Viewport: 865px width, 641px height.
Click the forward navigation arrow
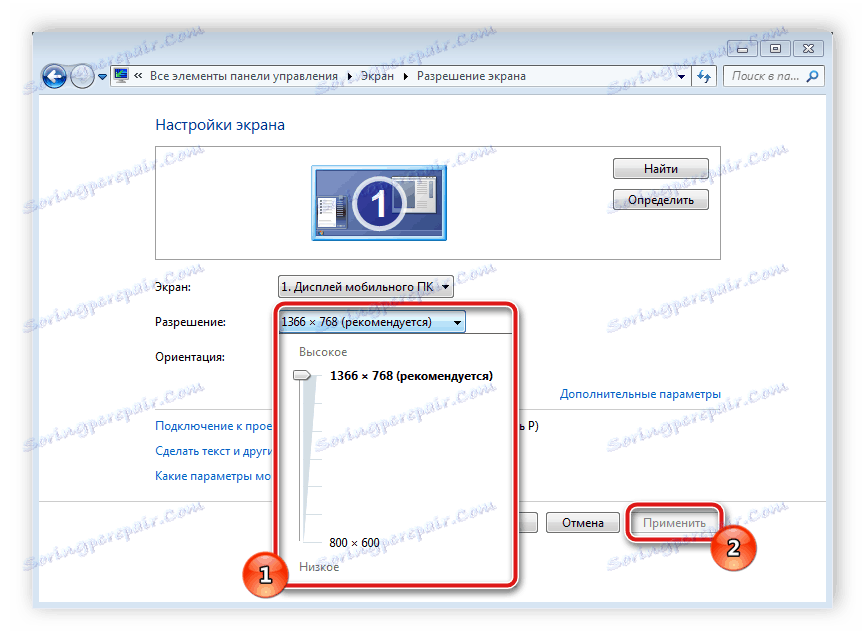(x=82, y=76)
